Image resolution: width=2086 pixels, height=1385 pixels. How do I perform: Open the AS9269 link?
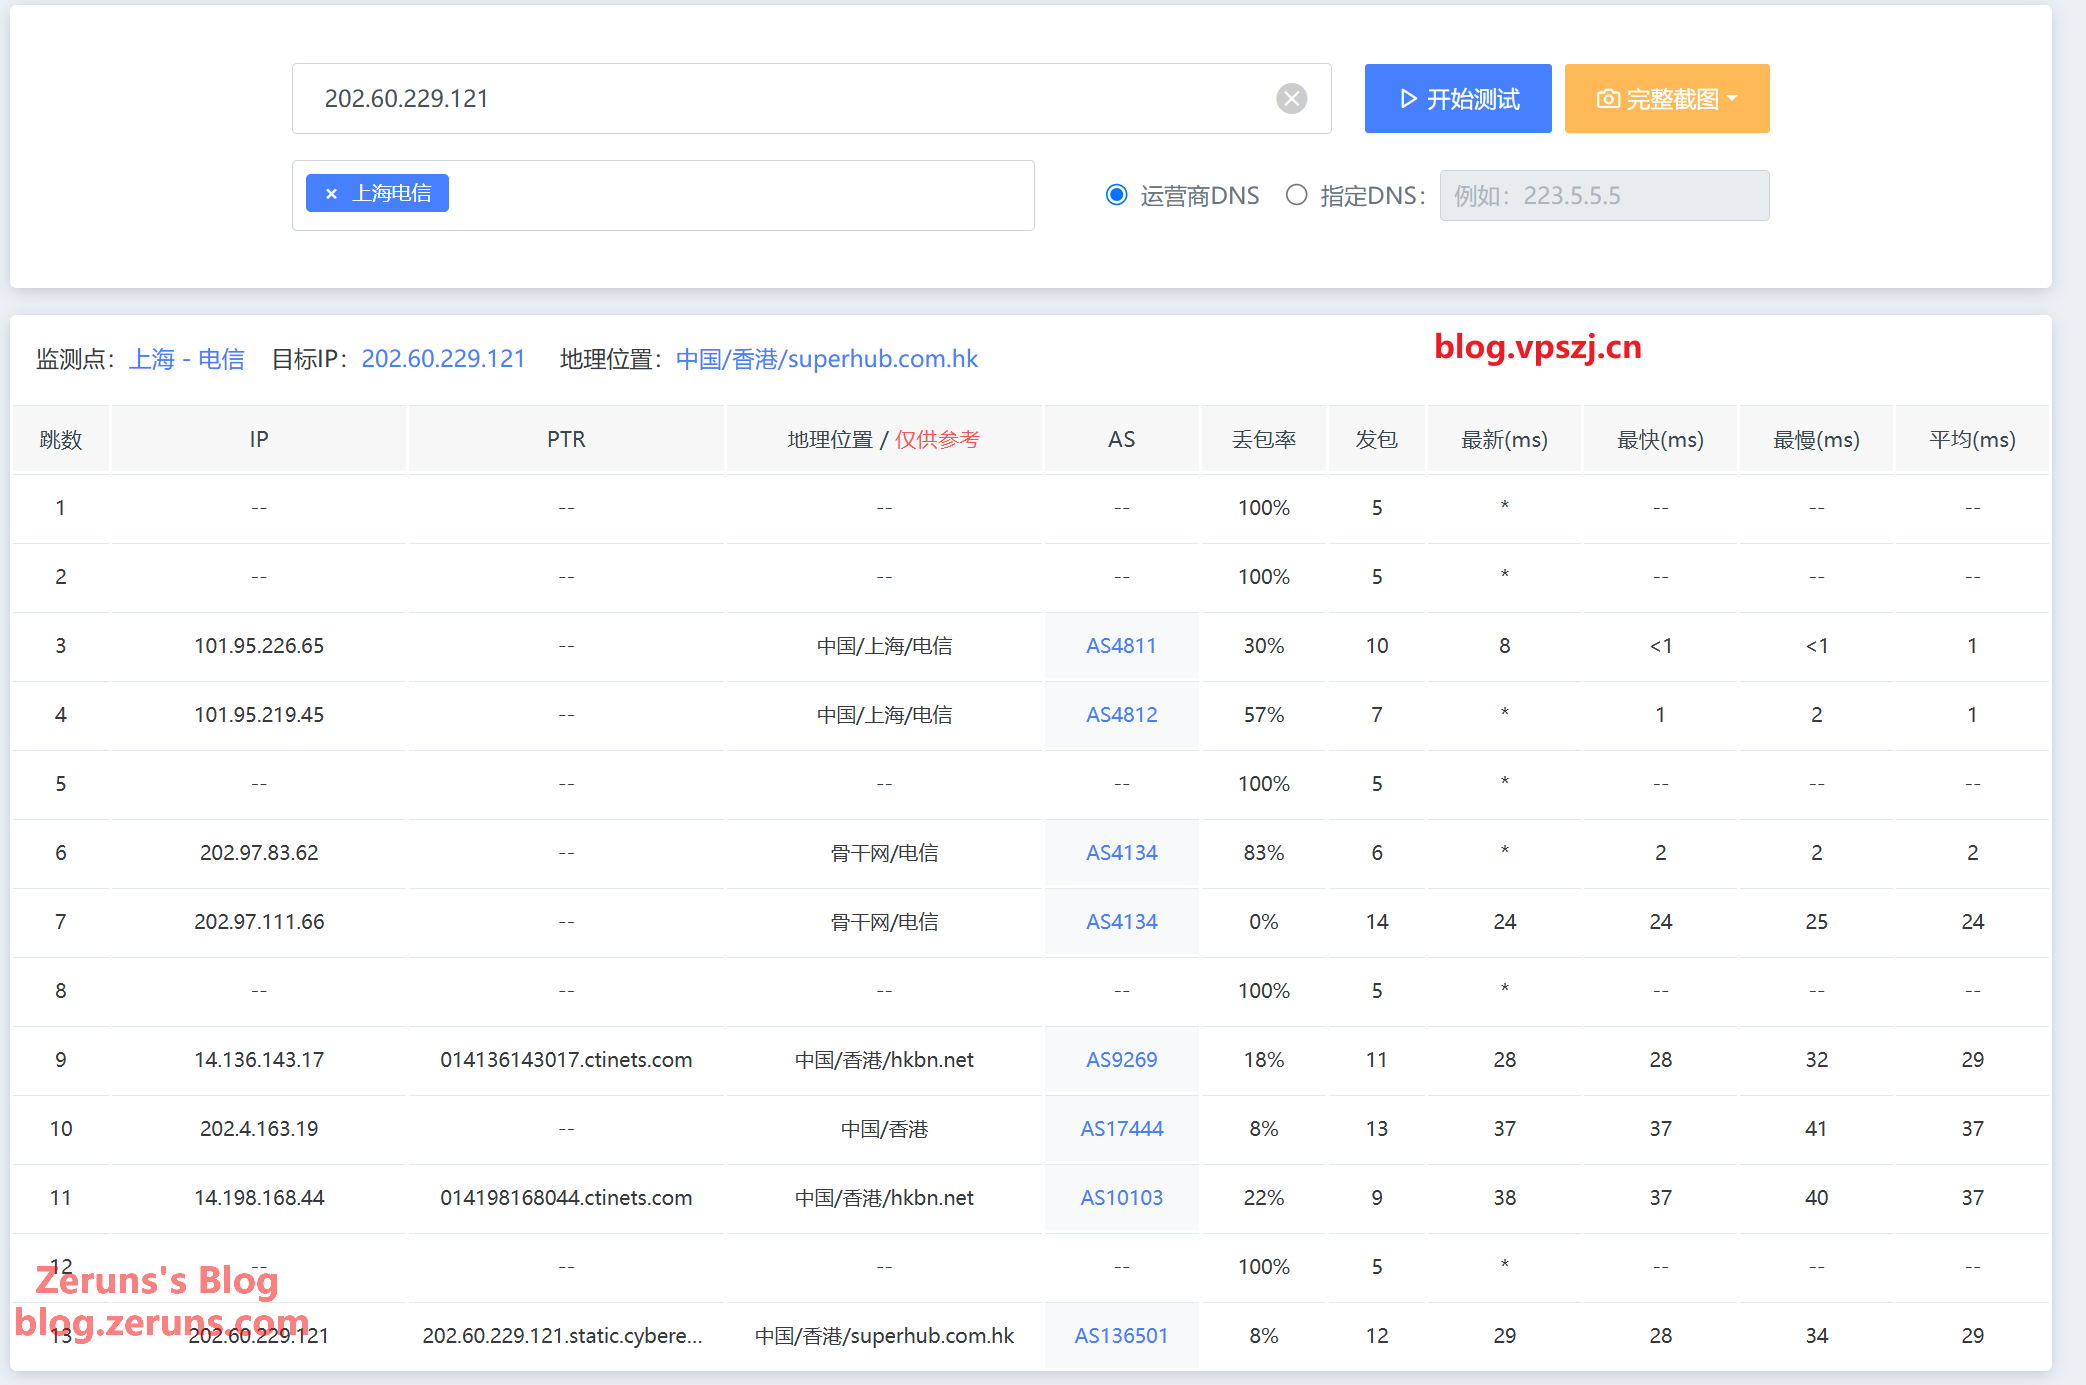(1121, 1060)
